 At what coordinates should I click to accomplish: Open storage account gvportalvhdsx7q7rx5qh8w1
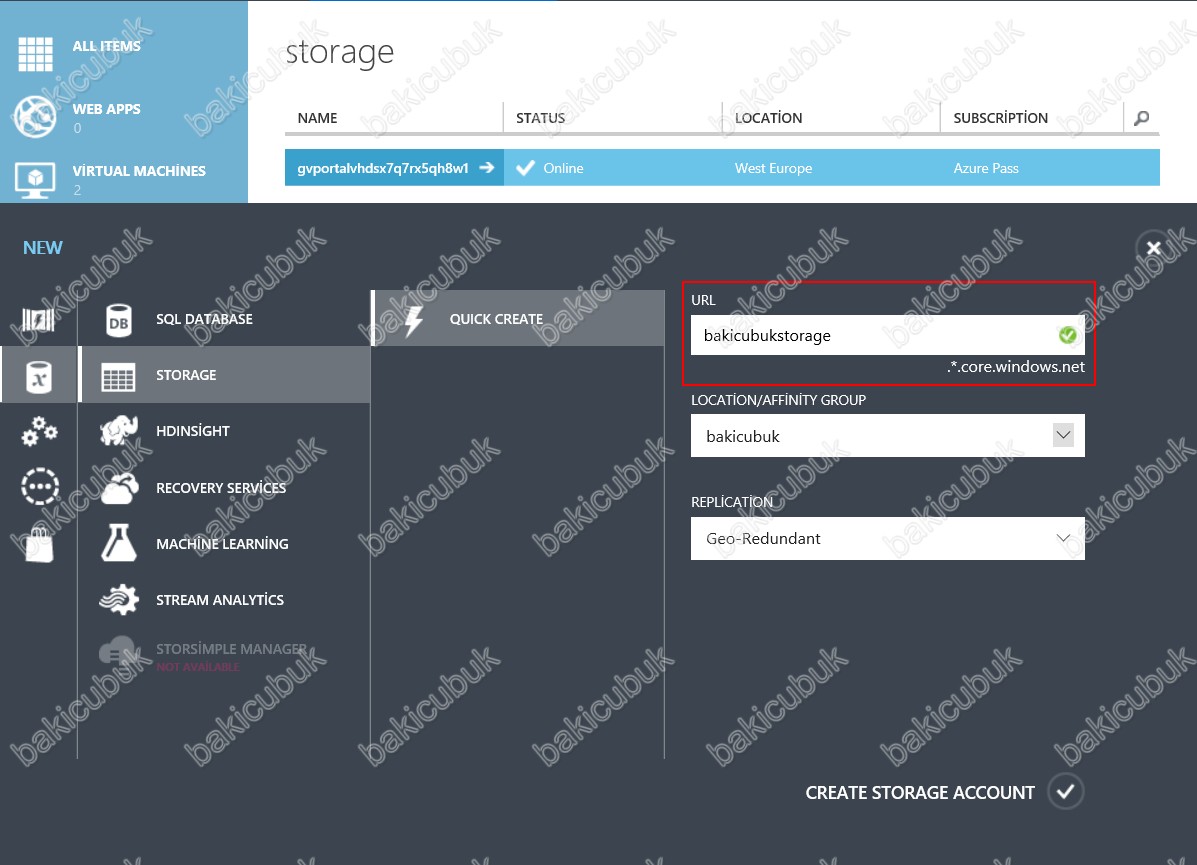tap(382, 168)
